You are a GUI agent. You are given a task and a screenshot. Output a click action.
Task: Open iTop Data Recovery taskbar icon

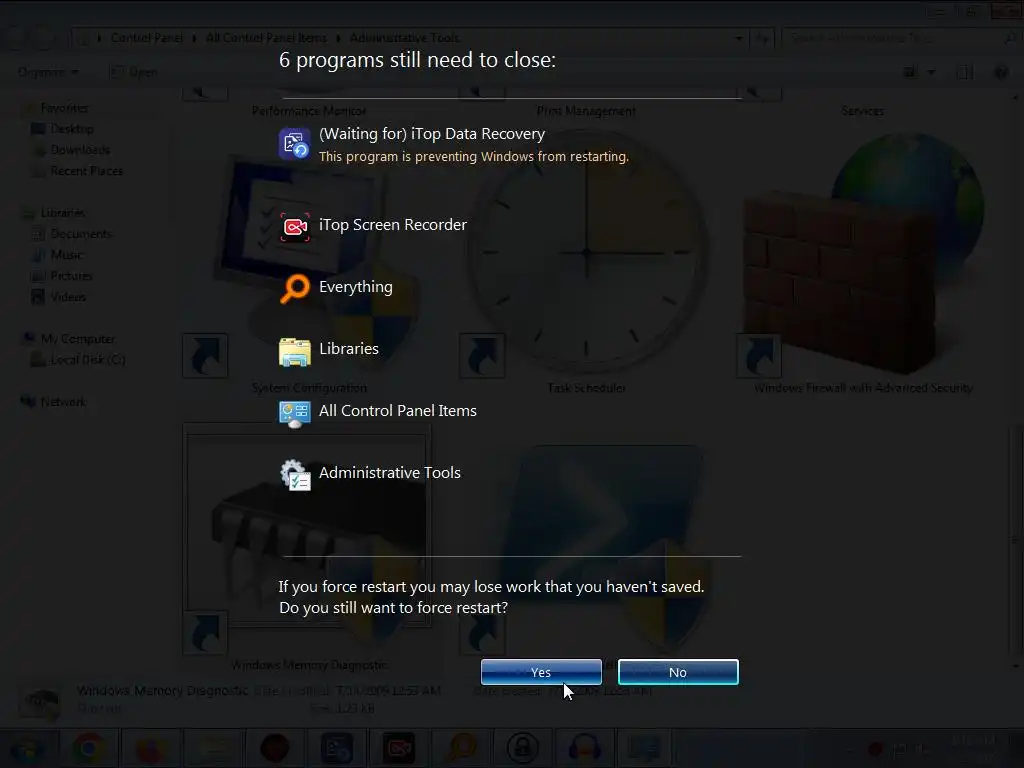tap(337, 748)
